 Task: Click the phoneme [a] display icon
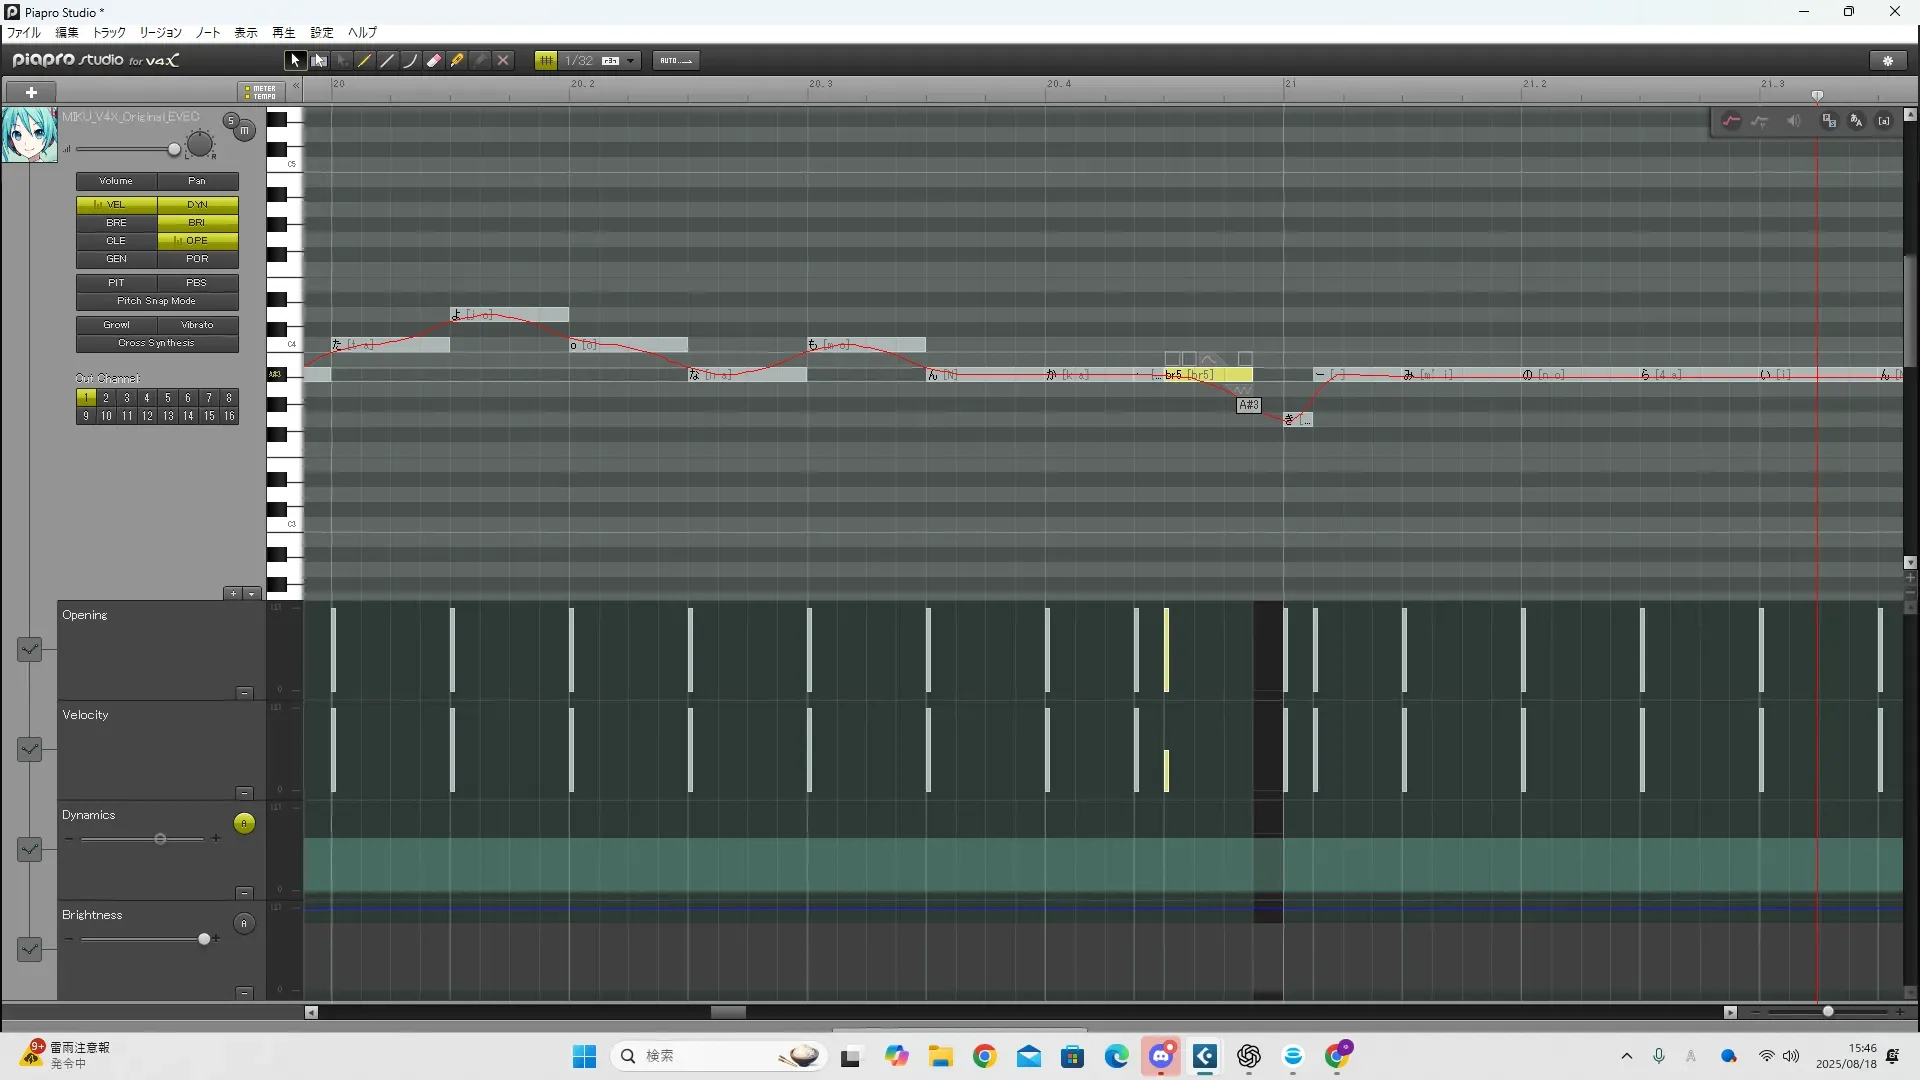click(1884, 121)
